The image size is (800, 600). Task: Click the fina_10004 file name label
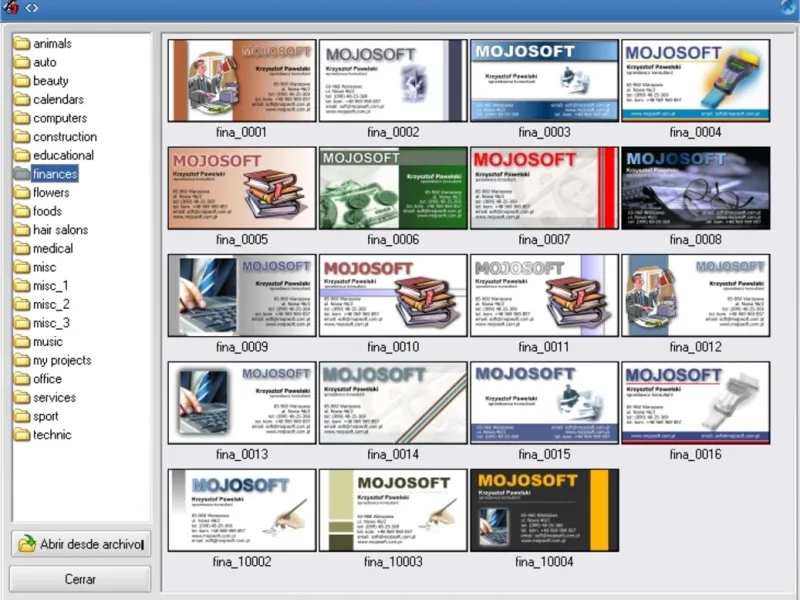(544, 562)
